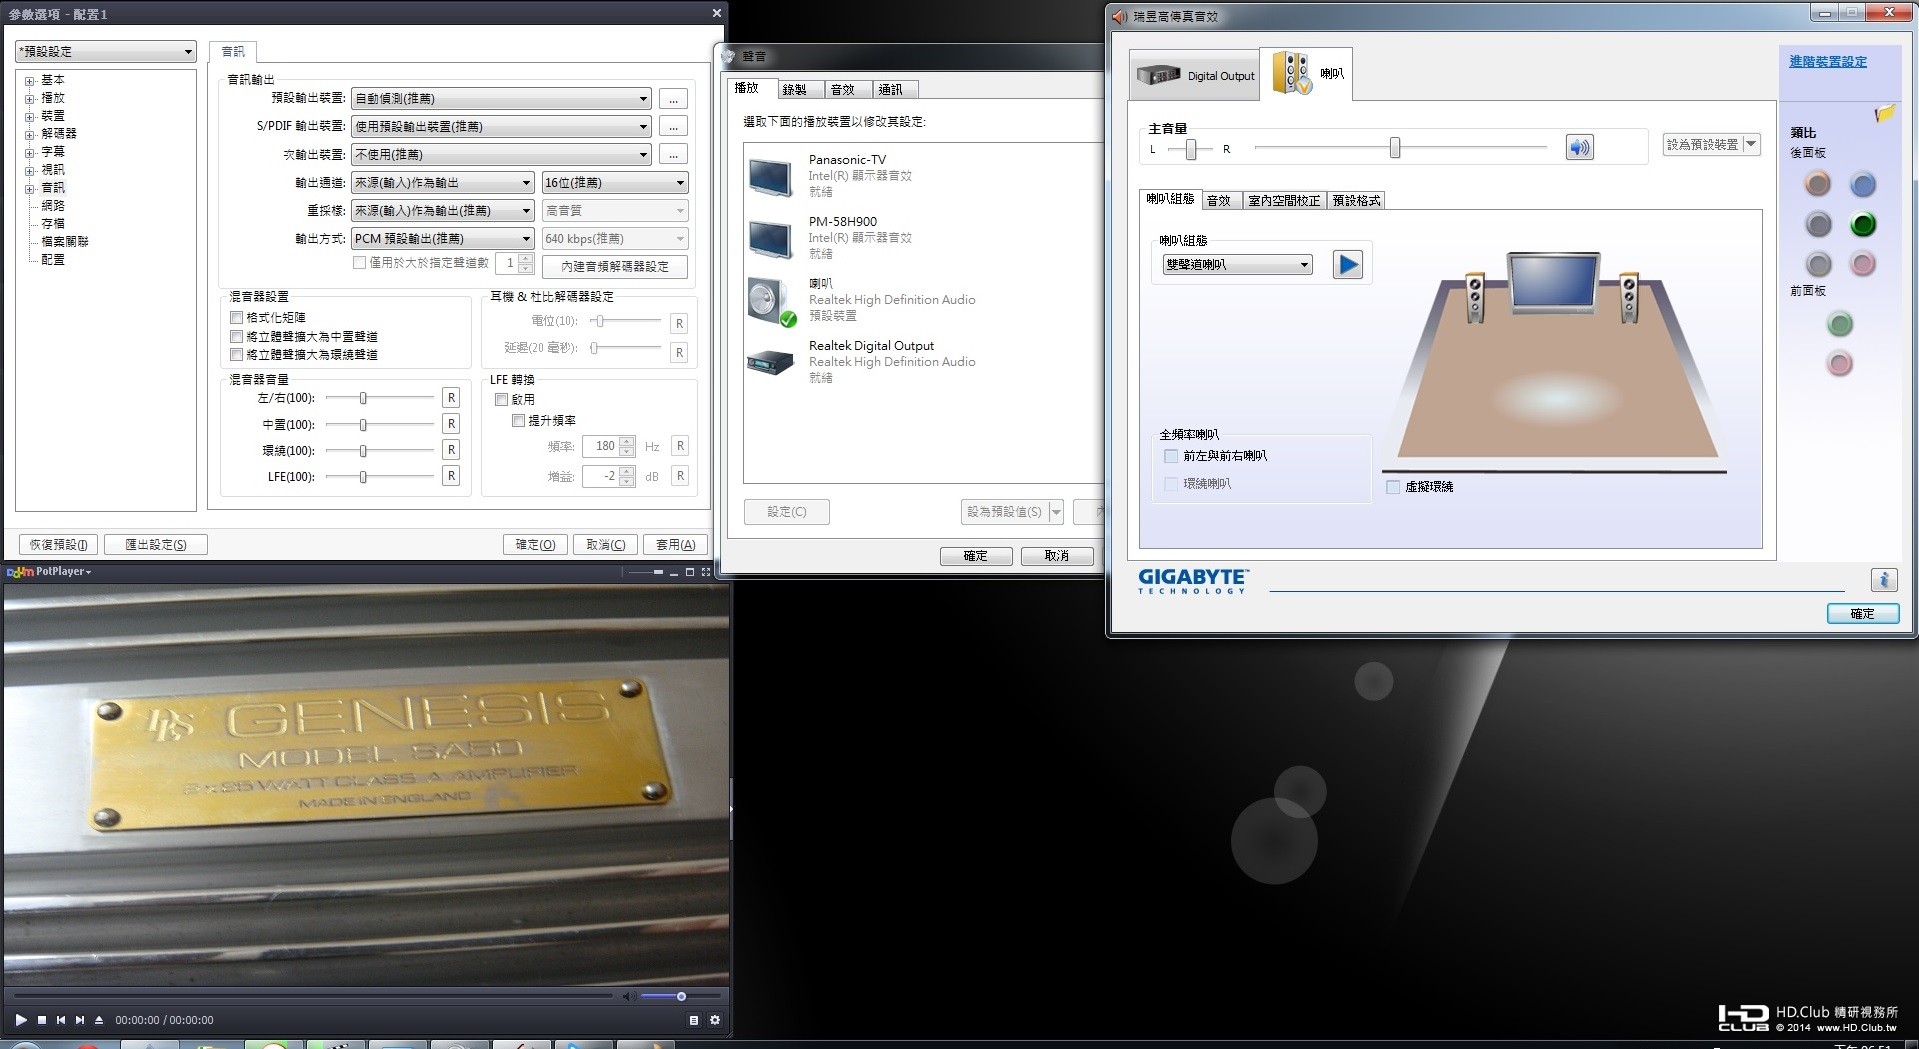
Task: Open the 預設格式 tab in Realtek
Action: [1356, 200]
